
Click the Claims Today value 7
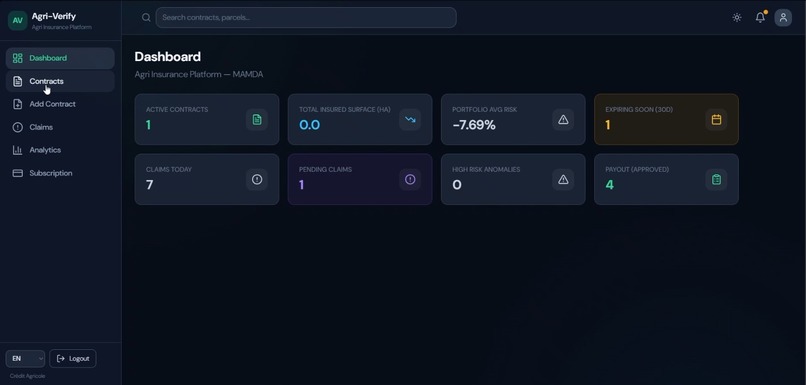pyautogui.click(x=150, y=185)
